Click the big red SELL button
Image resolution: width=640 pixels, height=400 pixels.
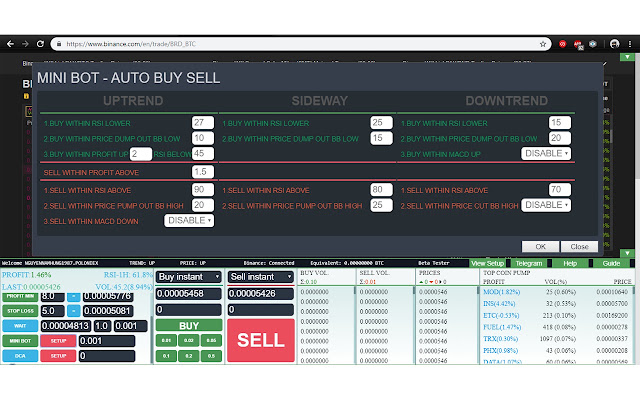260,340
